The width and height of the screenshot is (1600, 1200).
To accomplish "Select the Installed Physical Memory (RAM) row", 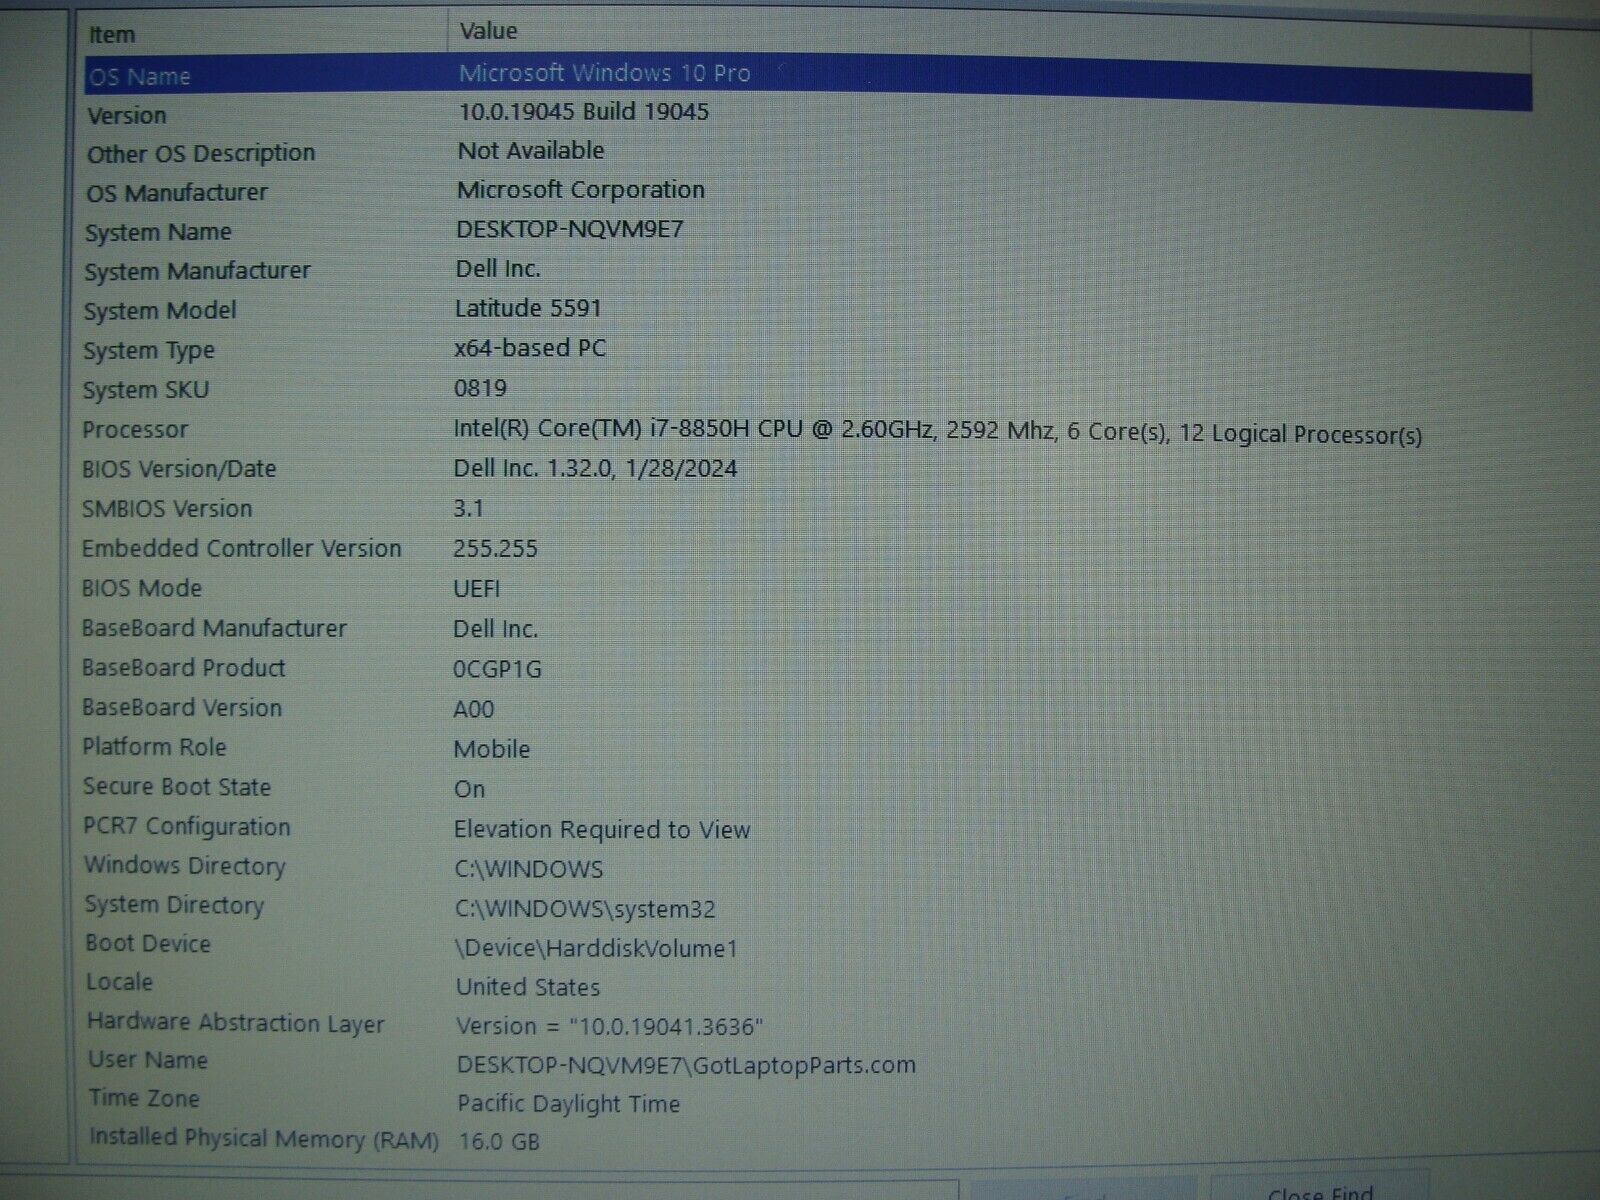I will click(x=264, y=1139).
